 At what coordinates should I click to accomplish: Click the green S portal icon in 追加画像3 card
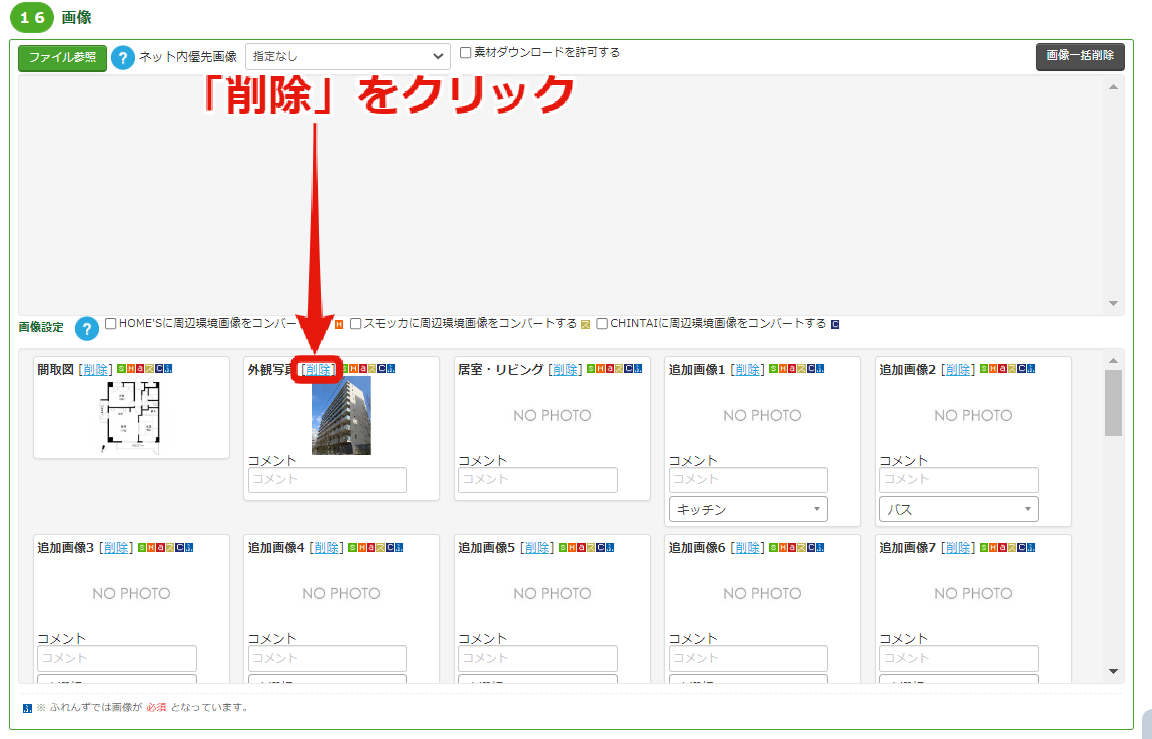point(143,547)
